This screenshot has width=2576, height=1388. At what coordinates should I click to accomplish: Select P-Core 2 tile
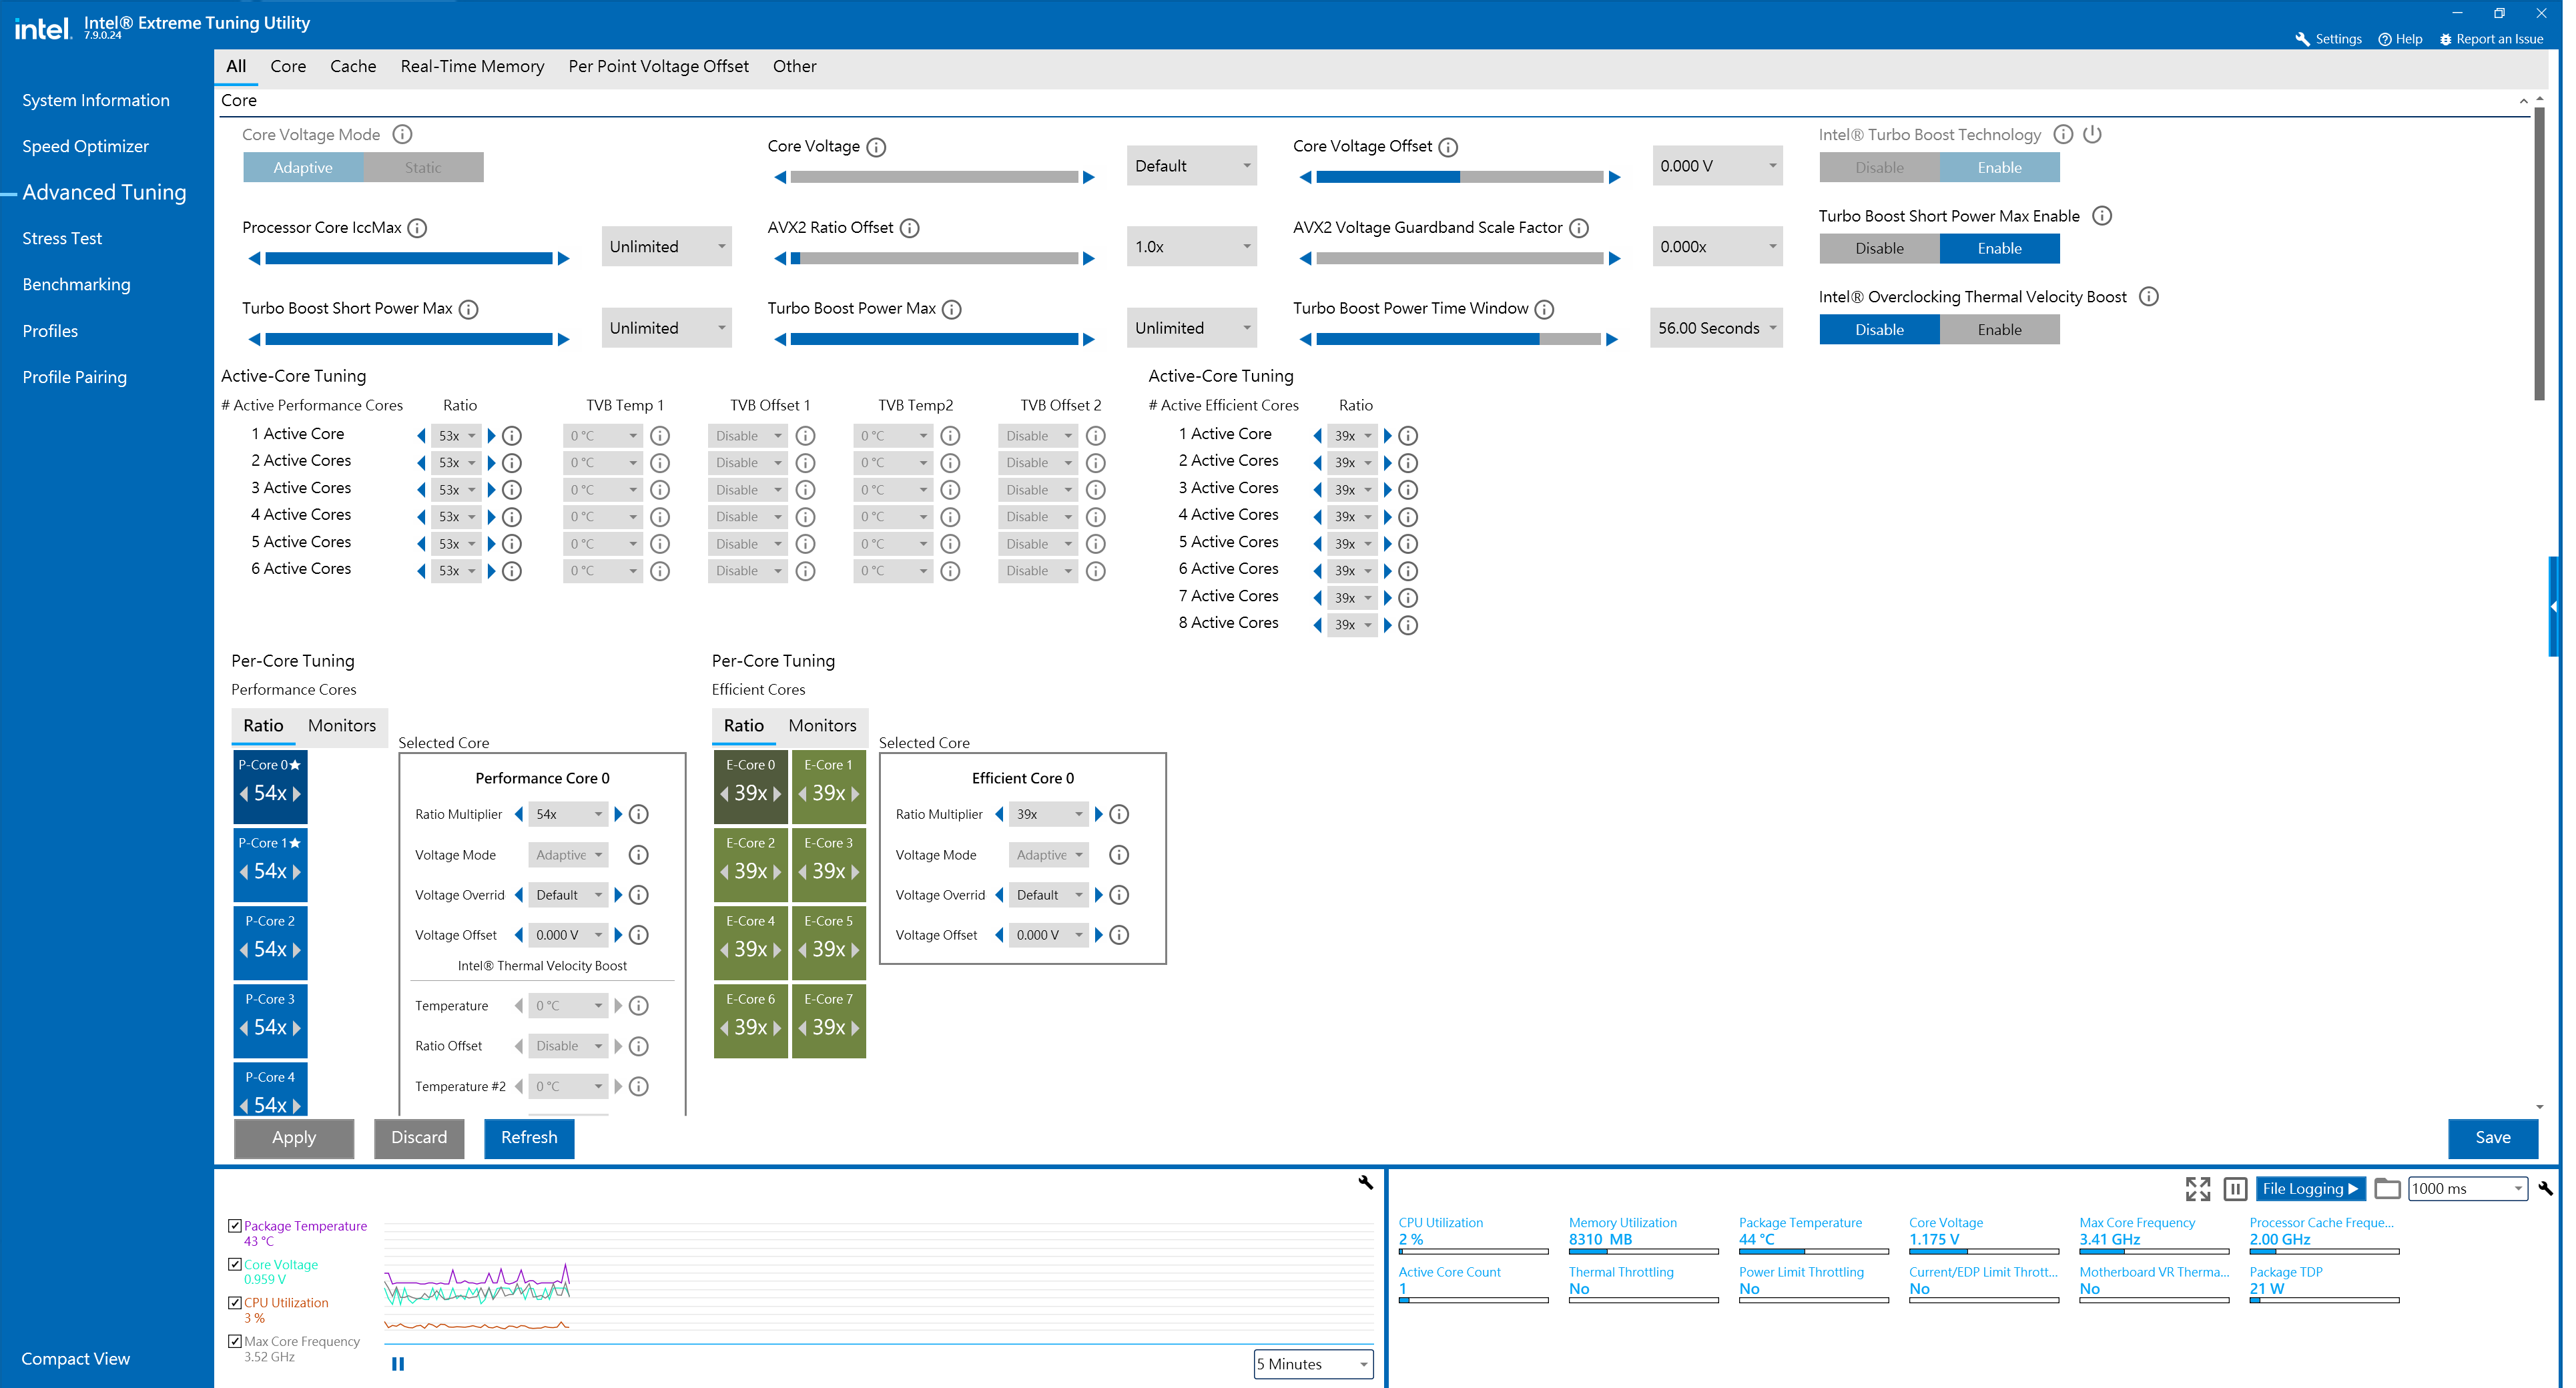click(270, 943)
